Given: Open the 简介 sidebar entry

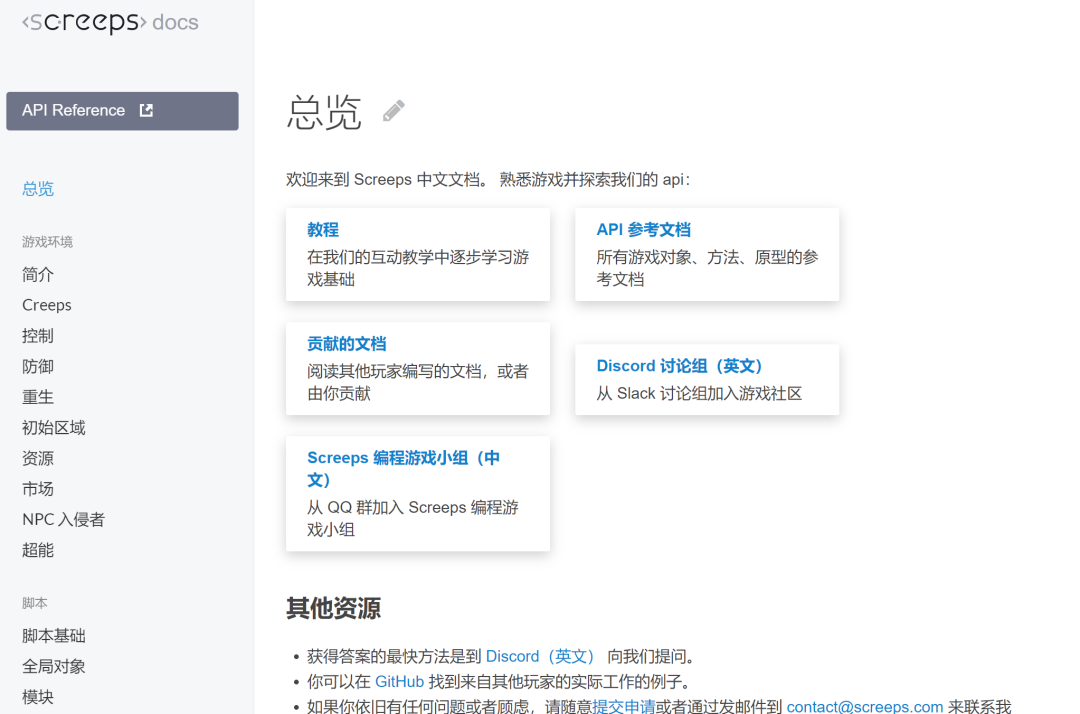Looking at the screenshot, I should point(38,274).
